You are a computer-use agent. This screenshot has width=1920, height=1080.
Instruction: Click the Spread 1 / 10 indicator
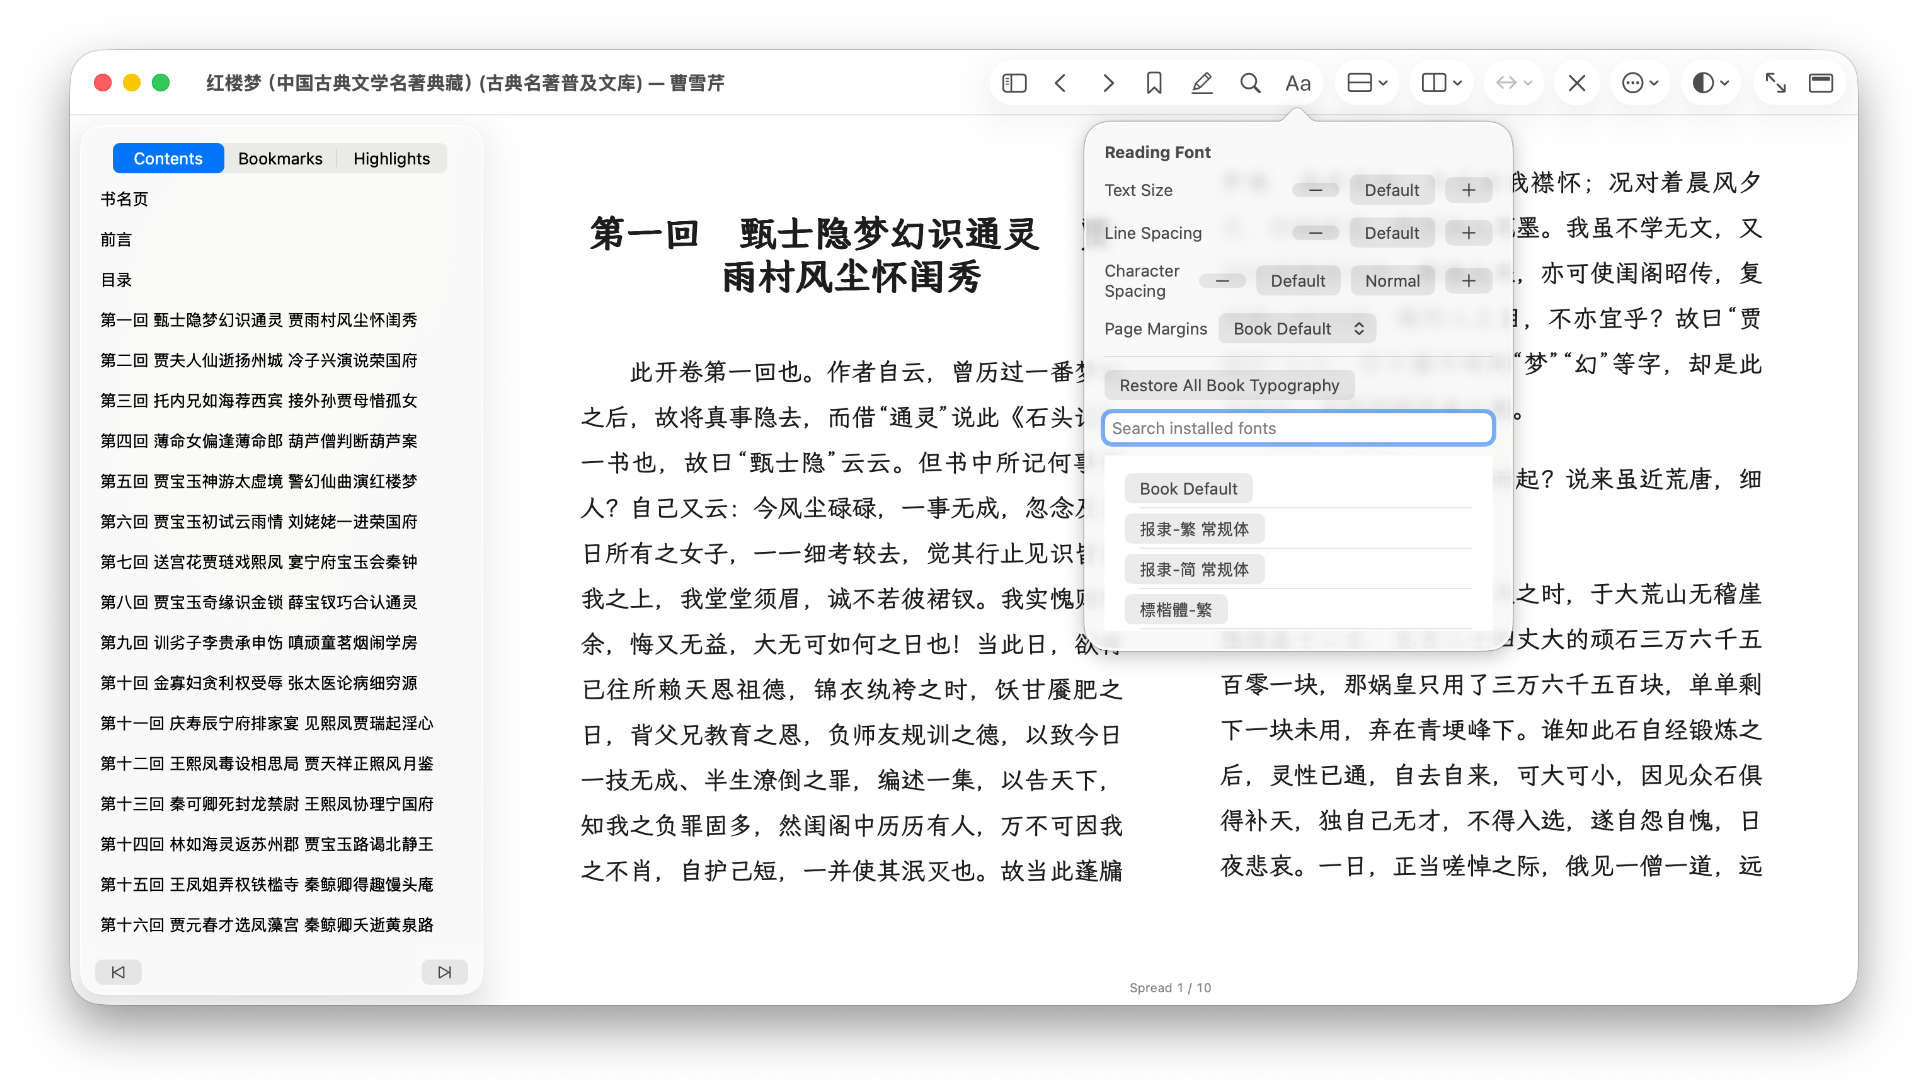(1170, 988)
